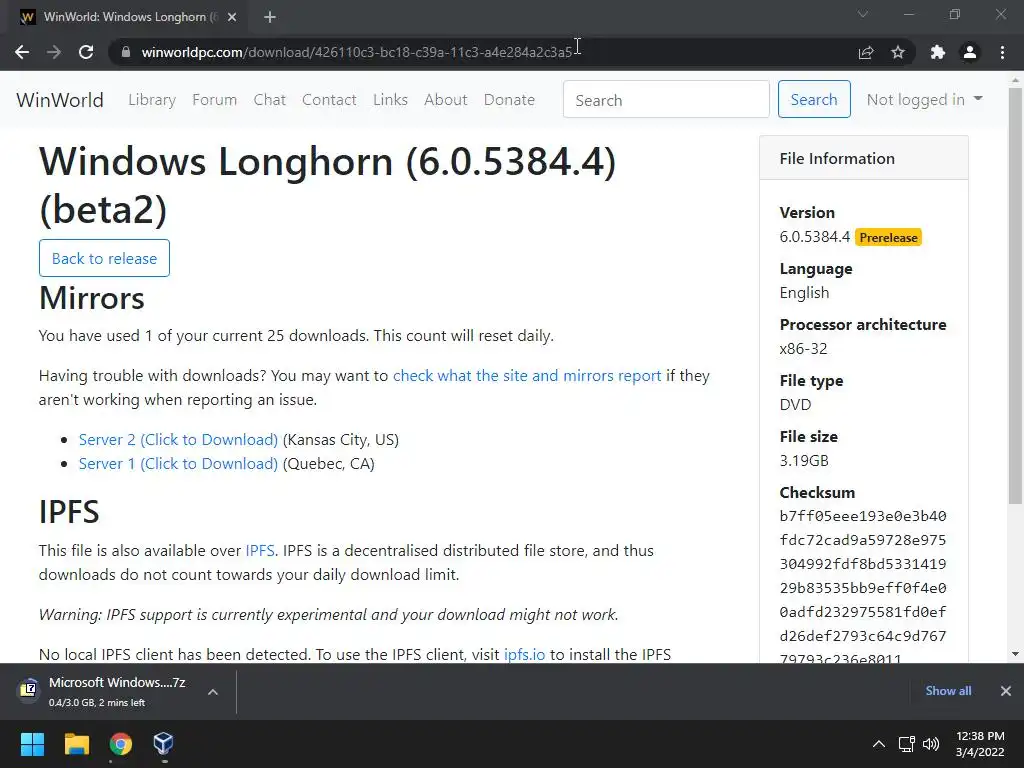Click the Chrome icon in the taskbar
Viewport: 1024px width, 768px height.
[120, 744]
